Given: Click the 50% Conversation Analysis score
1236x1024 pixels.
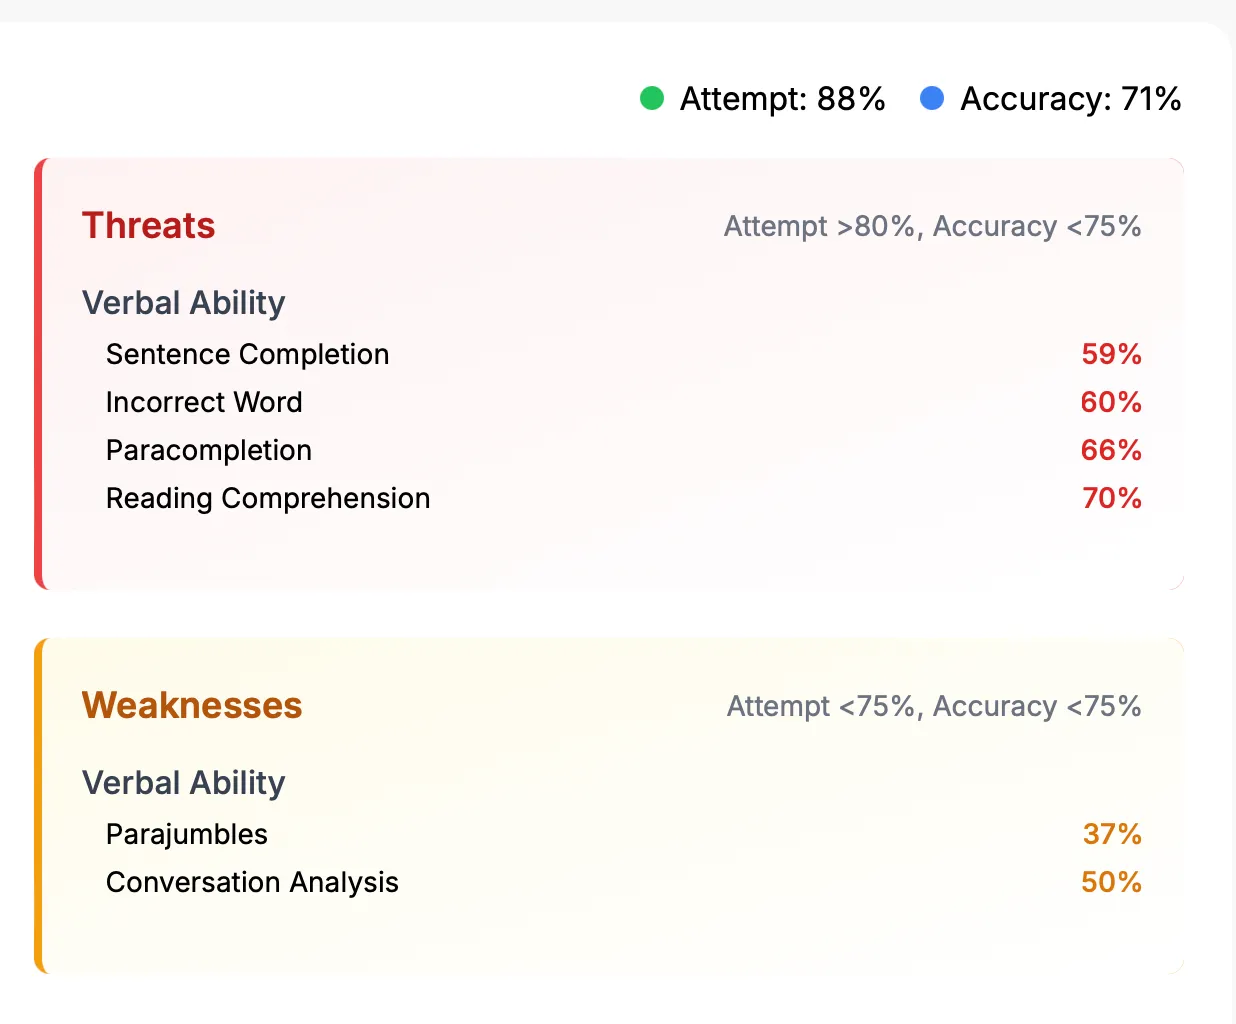Looking at the screenshot, I should point(1111,882).
